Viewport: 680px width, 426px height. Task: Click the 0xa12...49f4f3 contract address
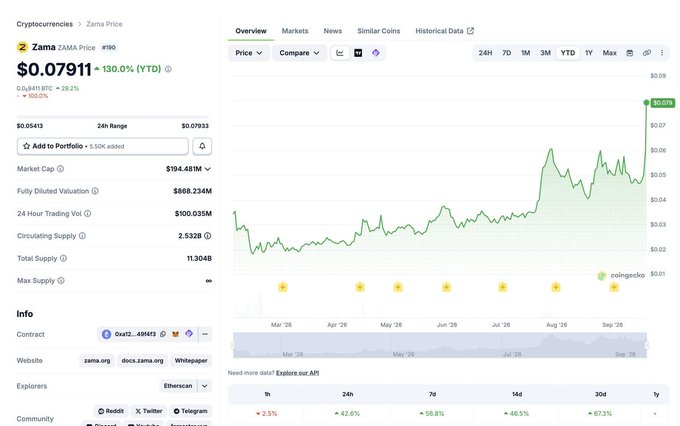(x=135, y=334)
